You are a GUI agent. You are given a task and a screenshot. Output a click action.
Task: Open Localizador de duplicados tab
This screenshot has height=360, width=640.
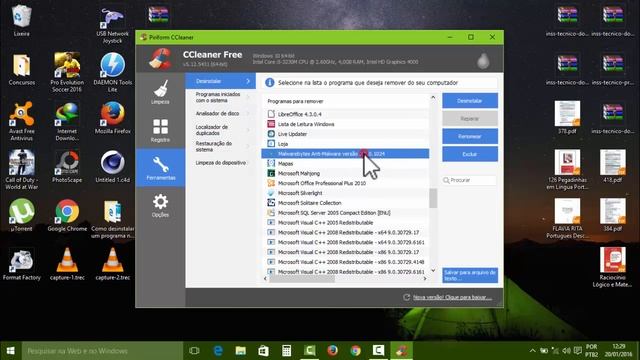pyautogui.click(x=220, y=130)
